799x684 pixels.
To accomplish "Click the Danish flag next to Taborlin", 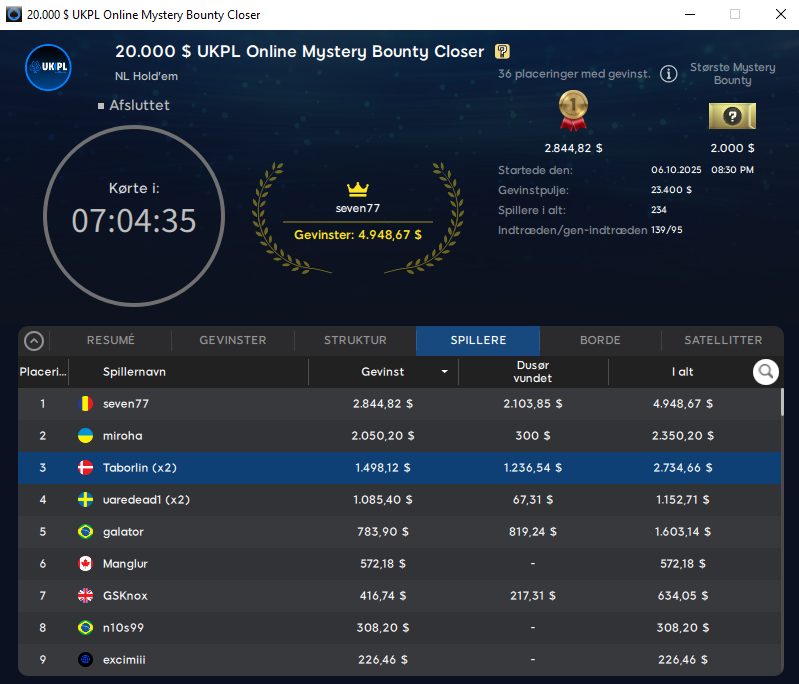I will [x=85, y=468].
